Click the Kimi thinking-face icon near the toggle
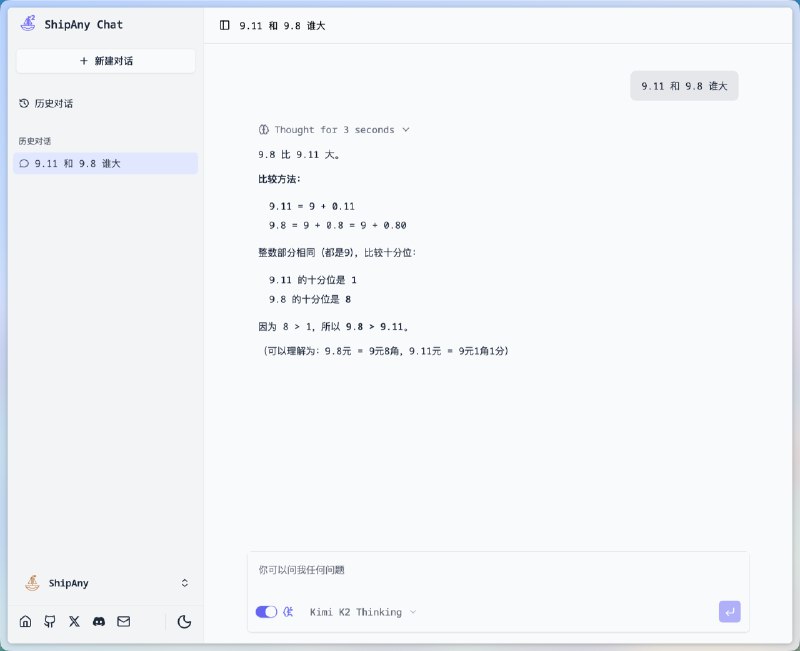The height and width of the screenshot is (651, 800). [287, 612]
